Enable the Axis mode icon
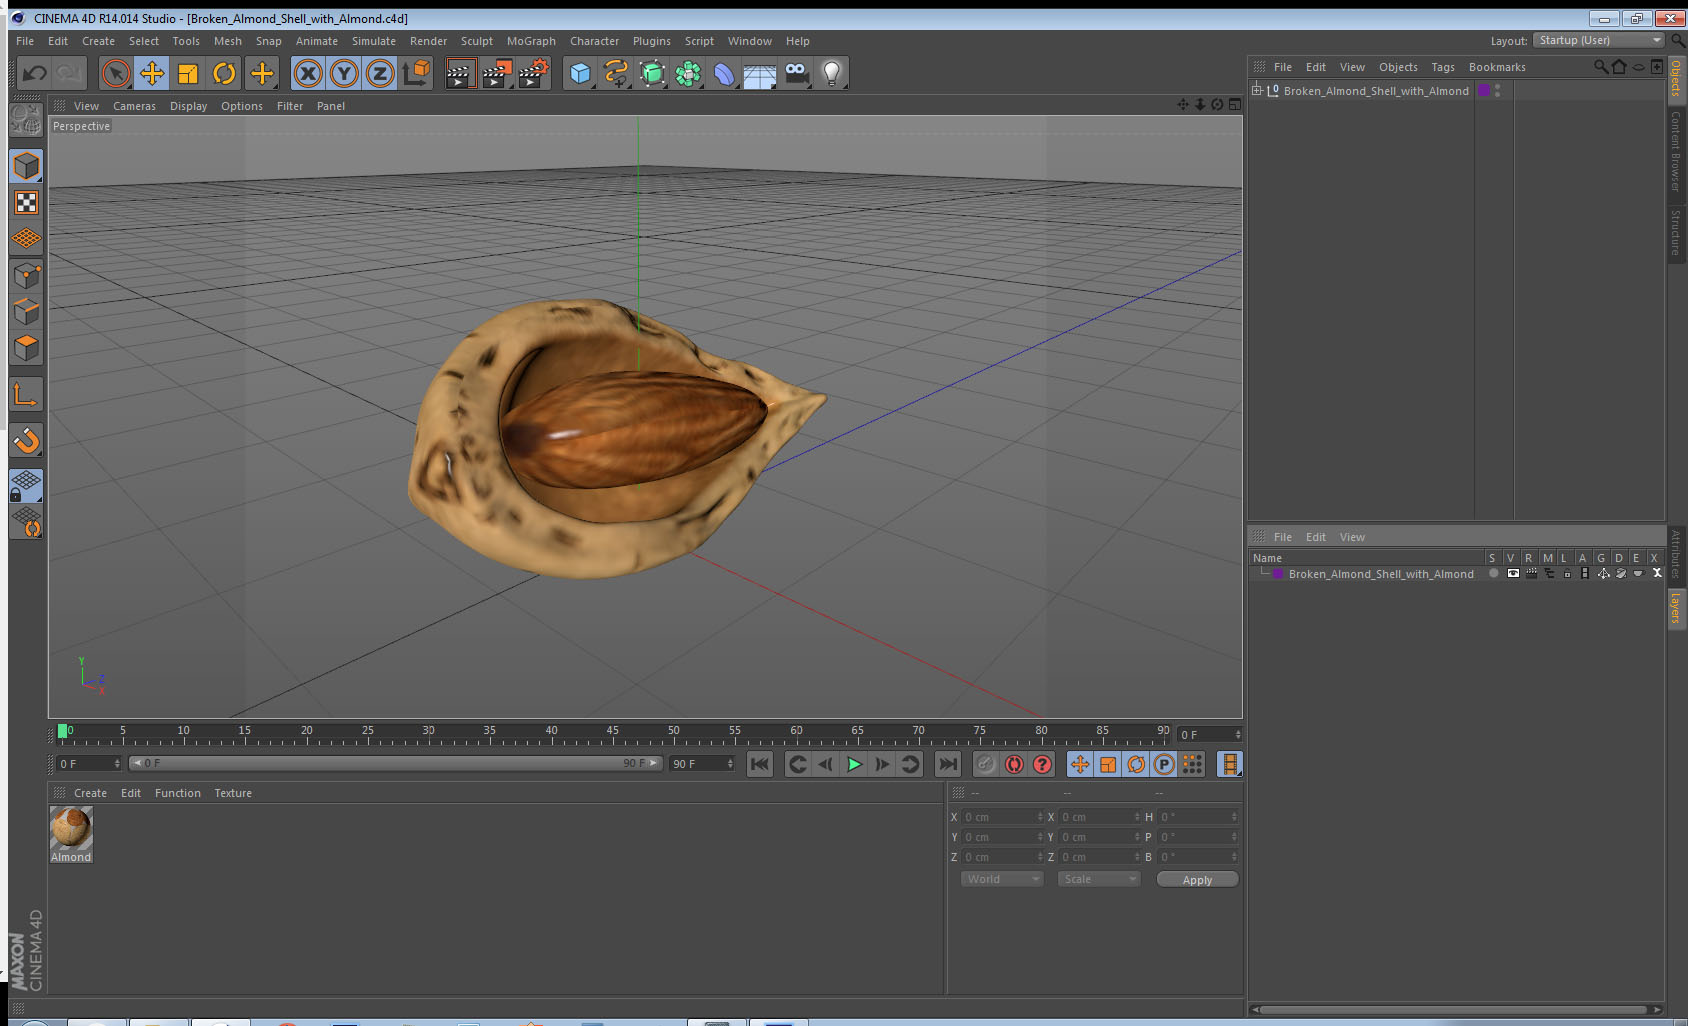The height and width of the screenshot is (1026, 1688). (26, 395)
